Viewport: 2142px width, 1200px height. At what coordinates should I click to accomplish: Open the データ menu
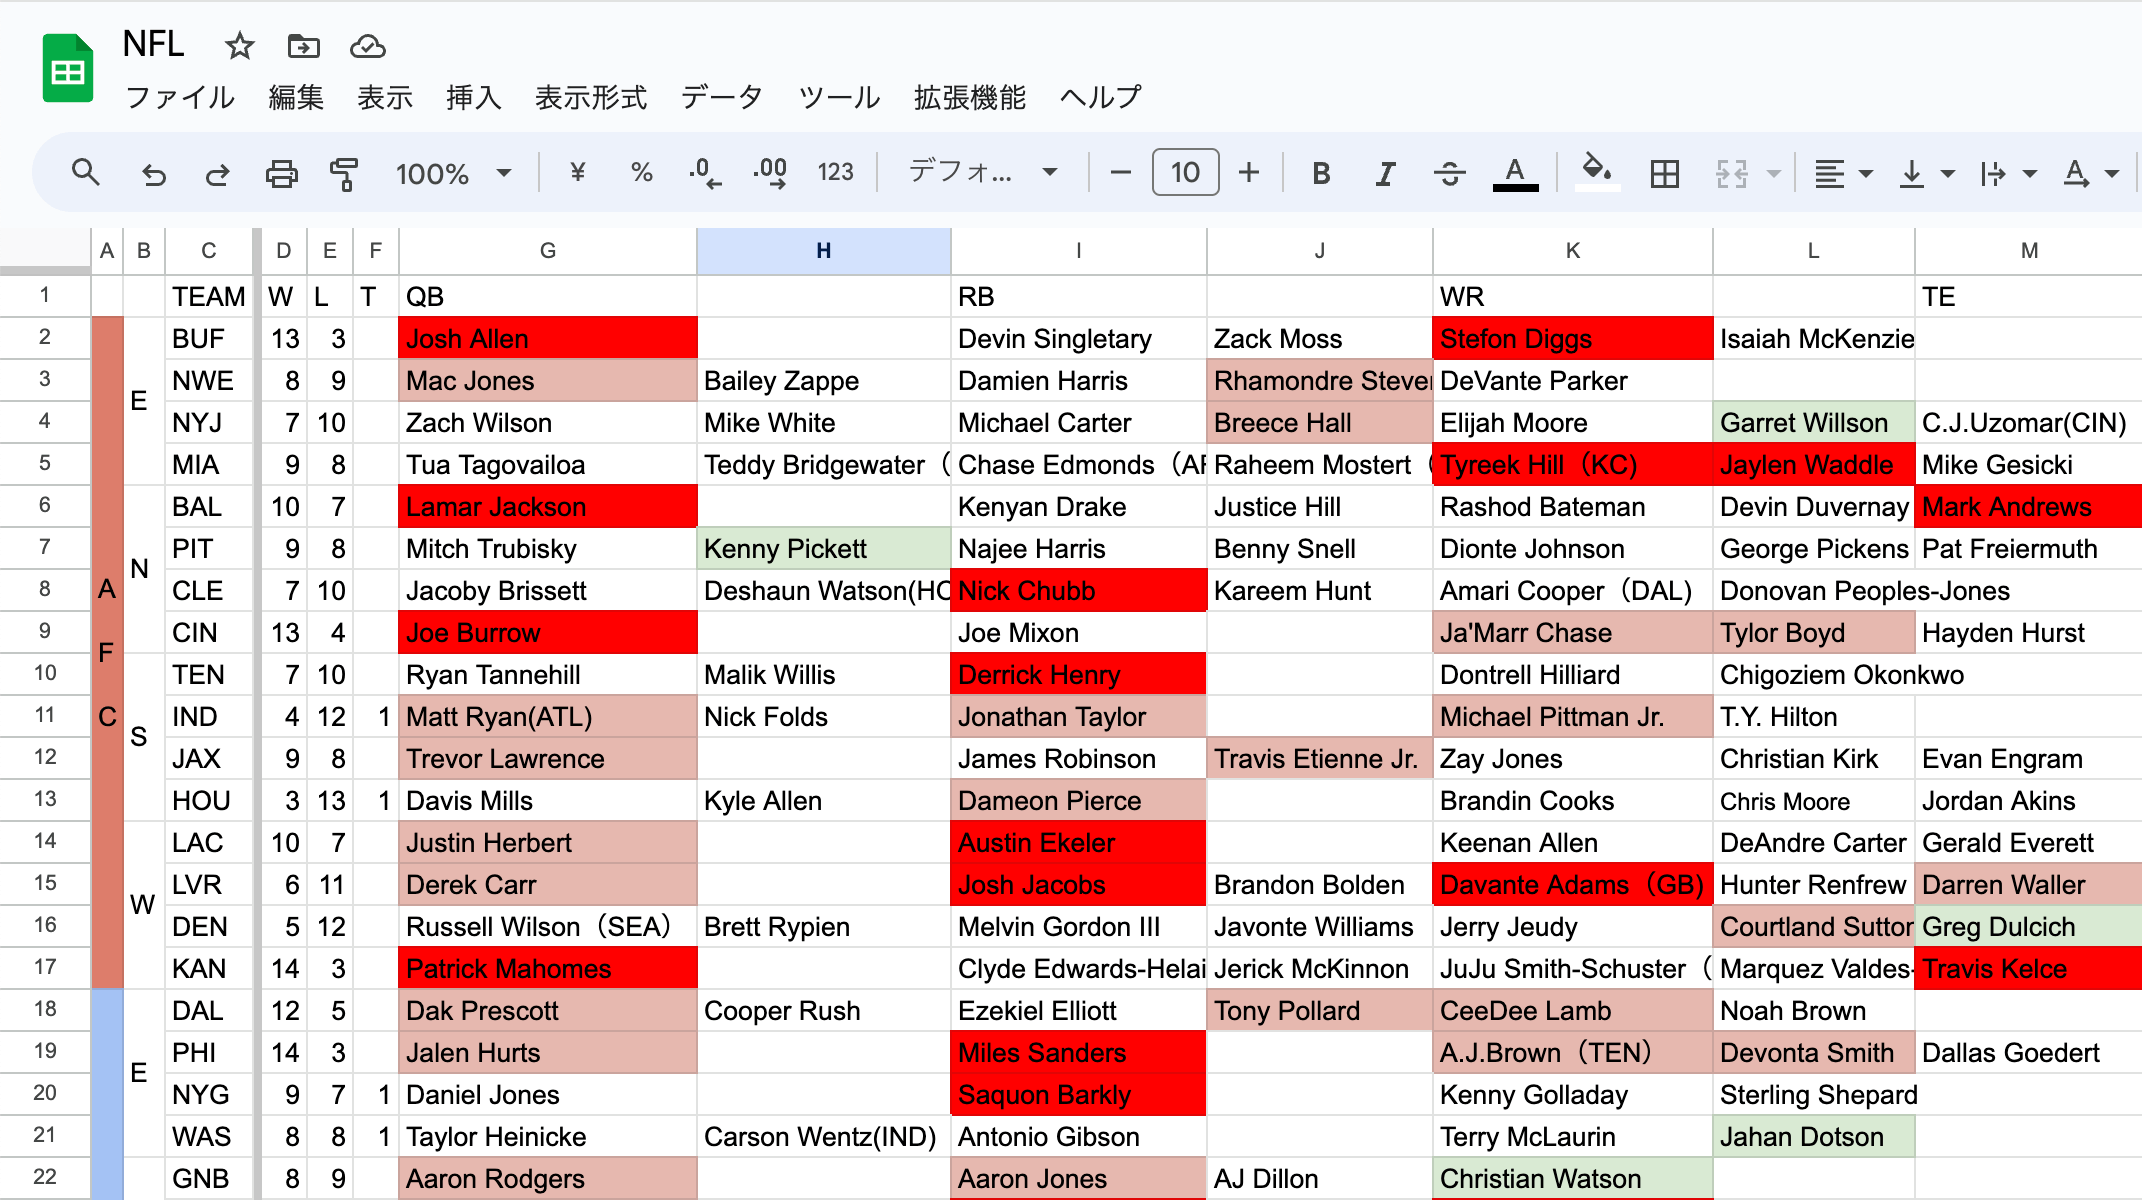point(722,97)
